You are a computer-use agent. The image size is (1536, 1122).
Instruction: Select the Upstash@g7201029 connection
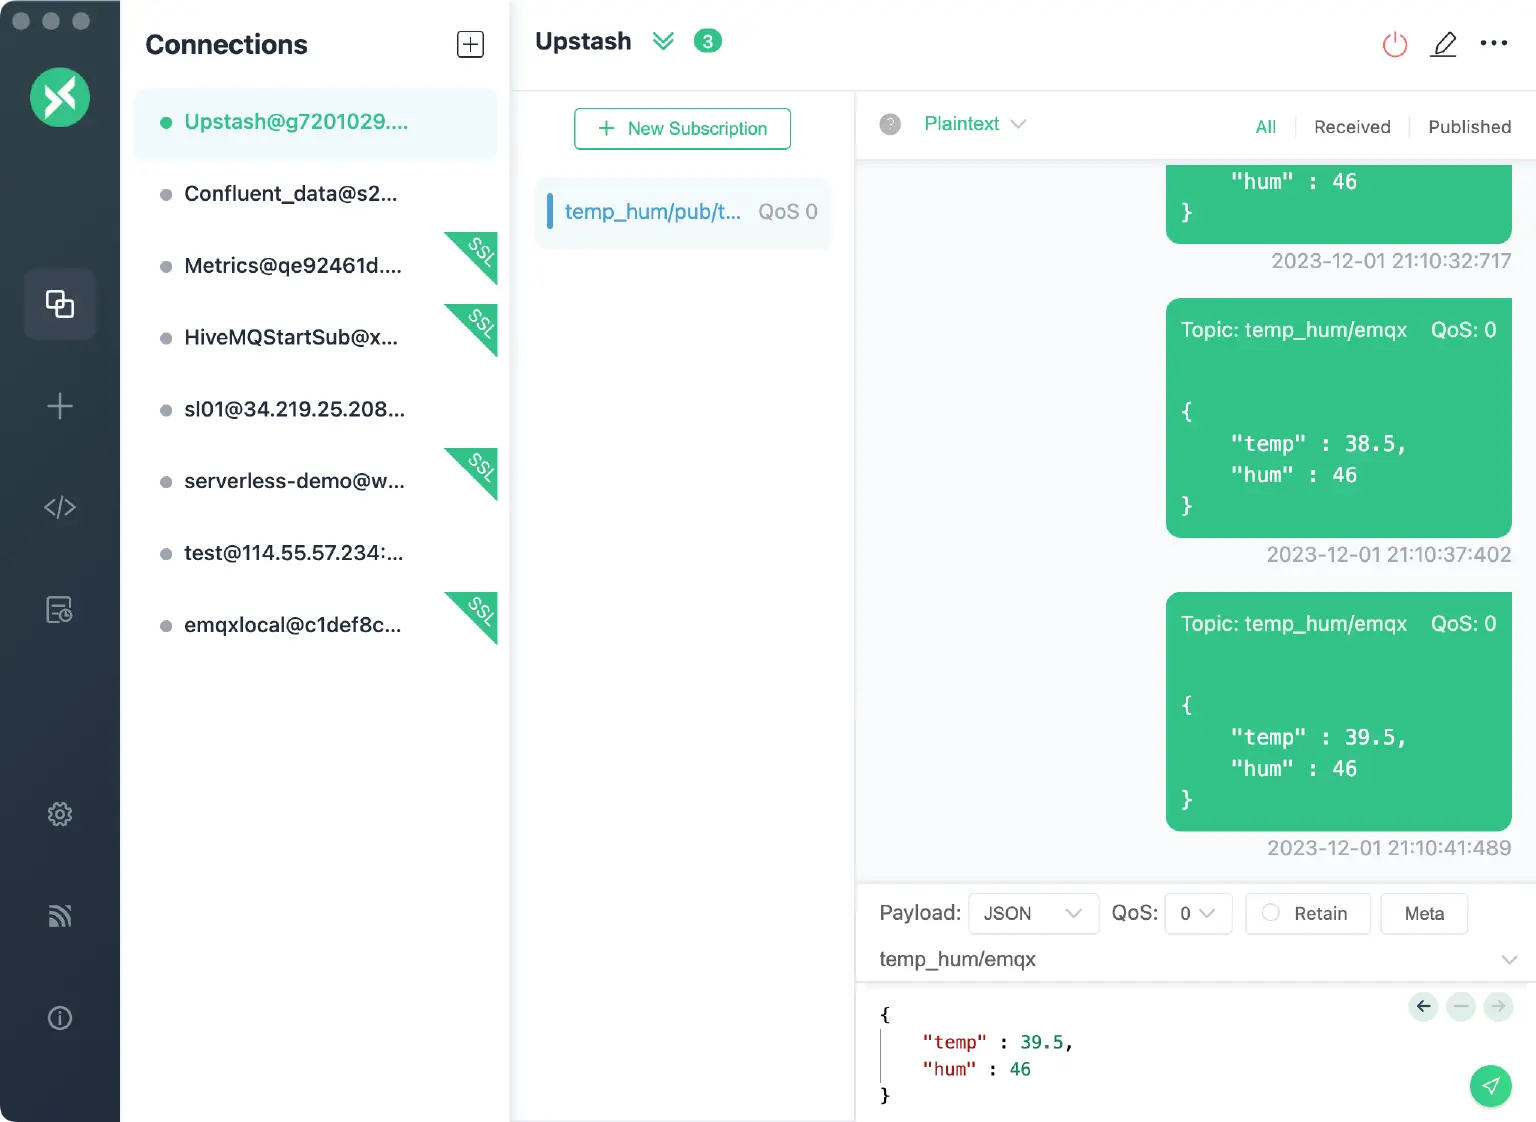(x=315, y=122)
